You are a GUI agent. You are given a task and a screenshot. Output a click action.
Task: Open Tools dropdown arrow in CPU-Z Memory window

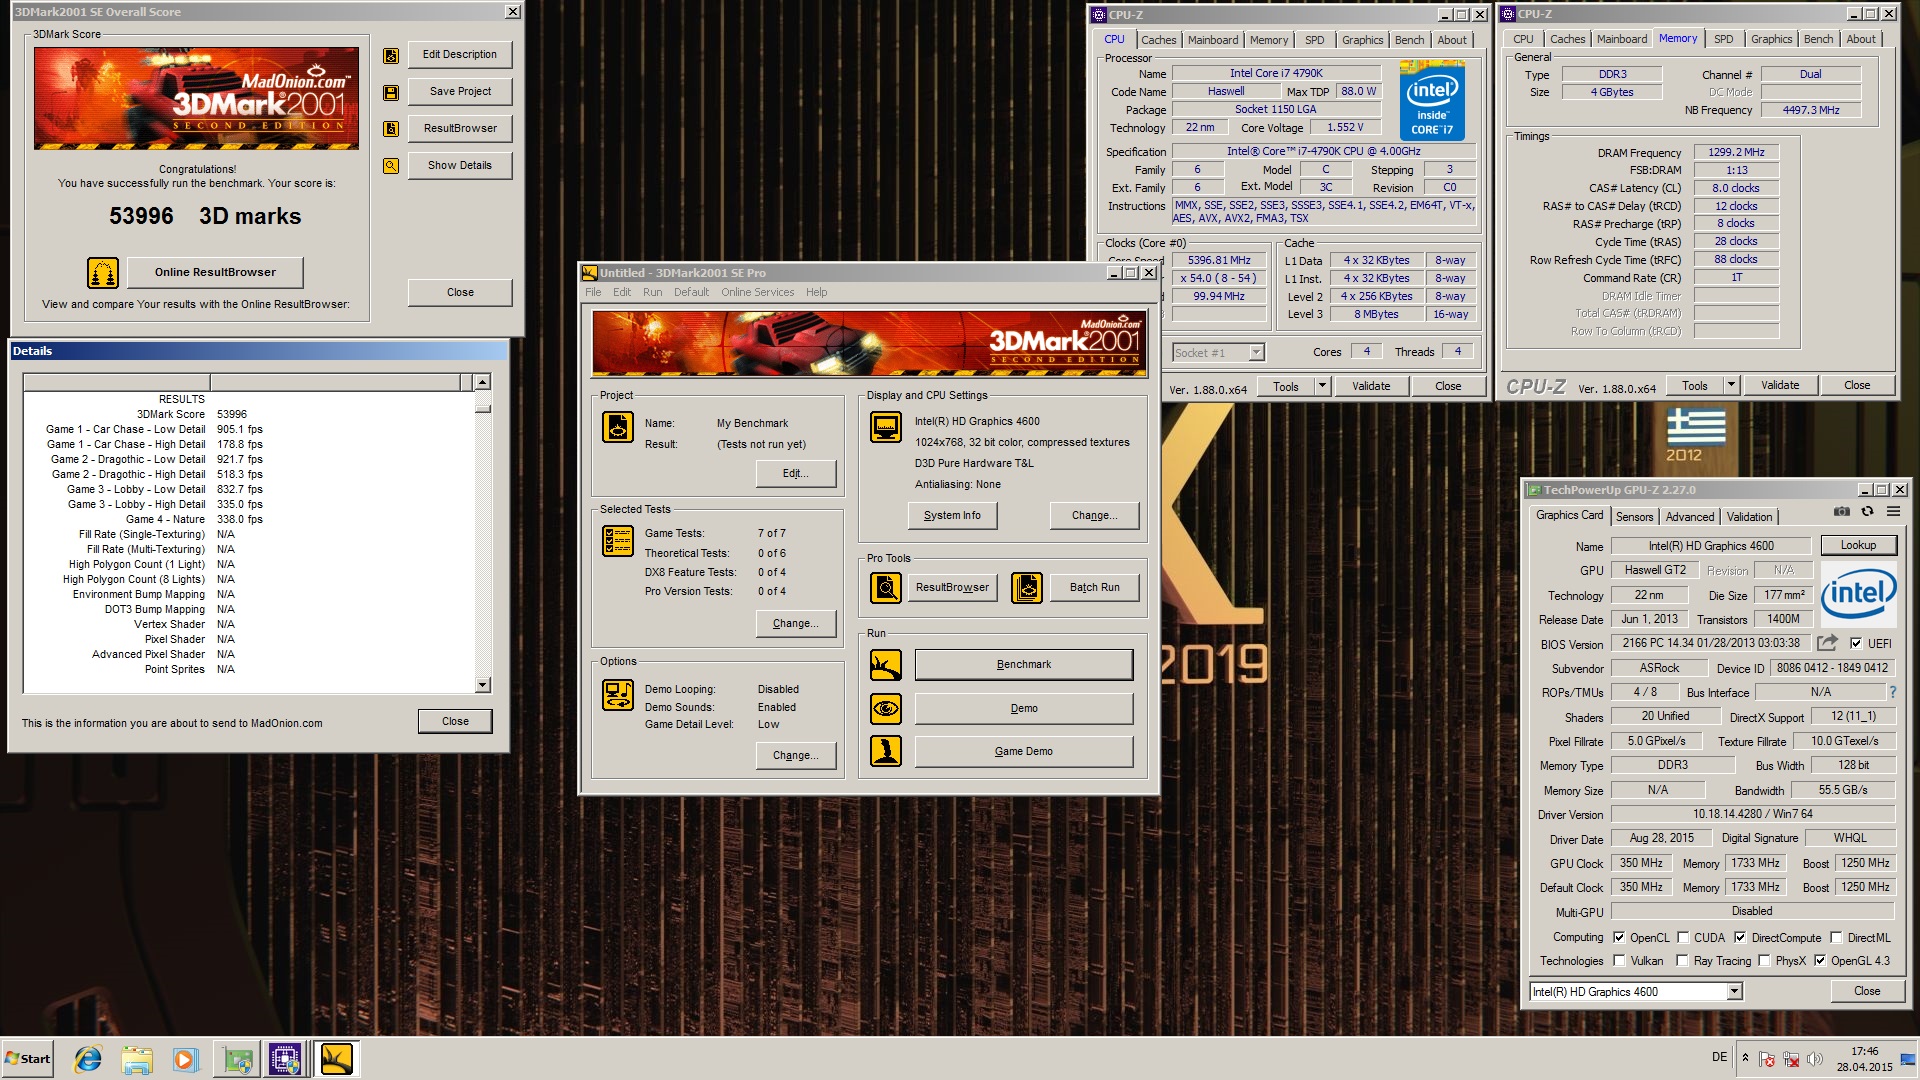click(x=1731, y=385)
